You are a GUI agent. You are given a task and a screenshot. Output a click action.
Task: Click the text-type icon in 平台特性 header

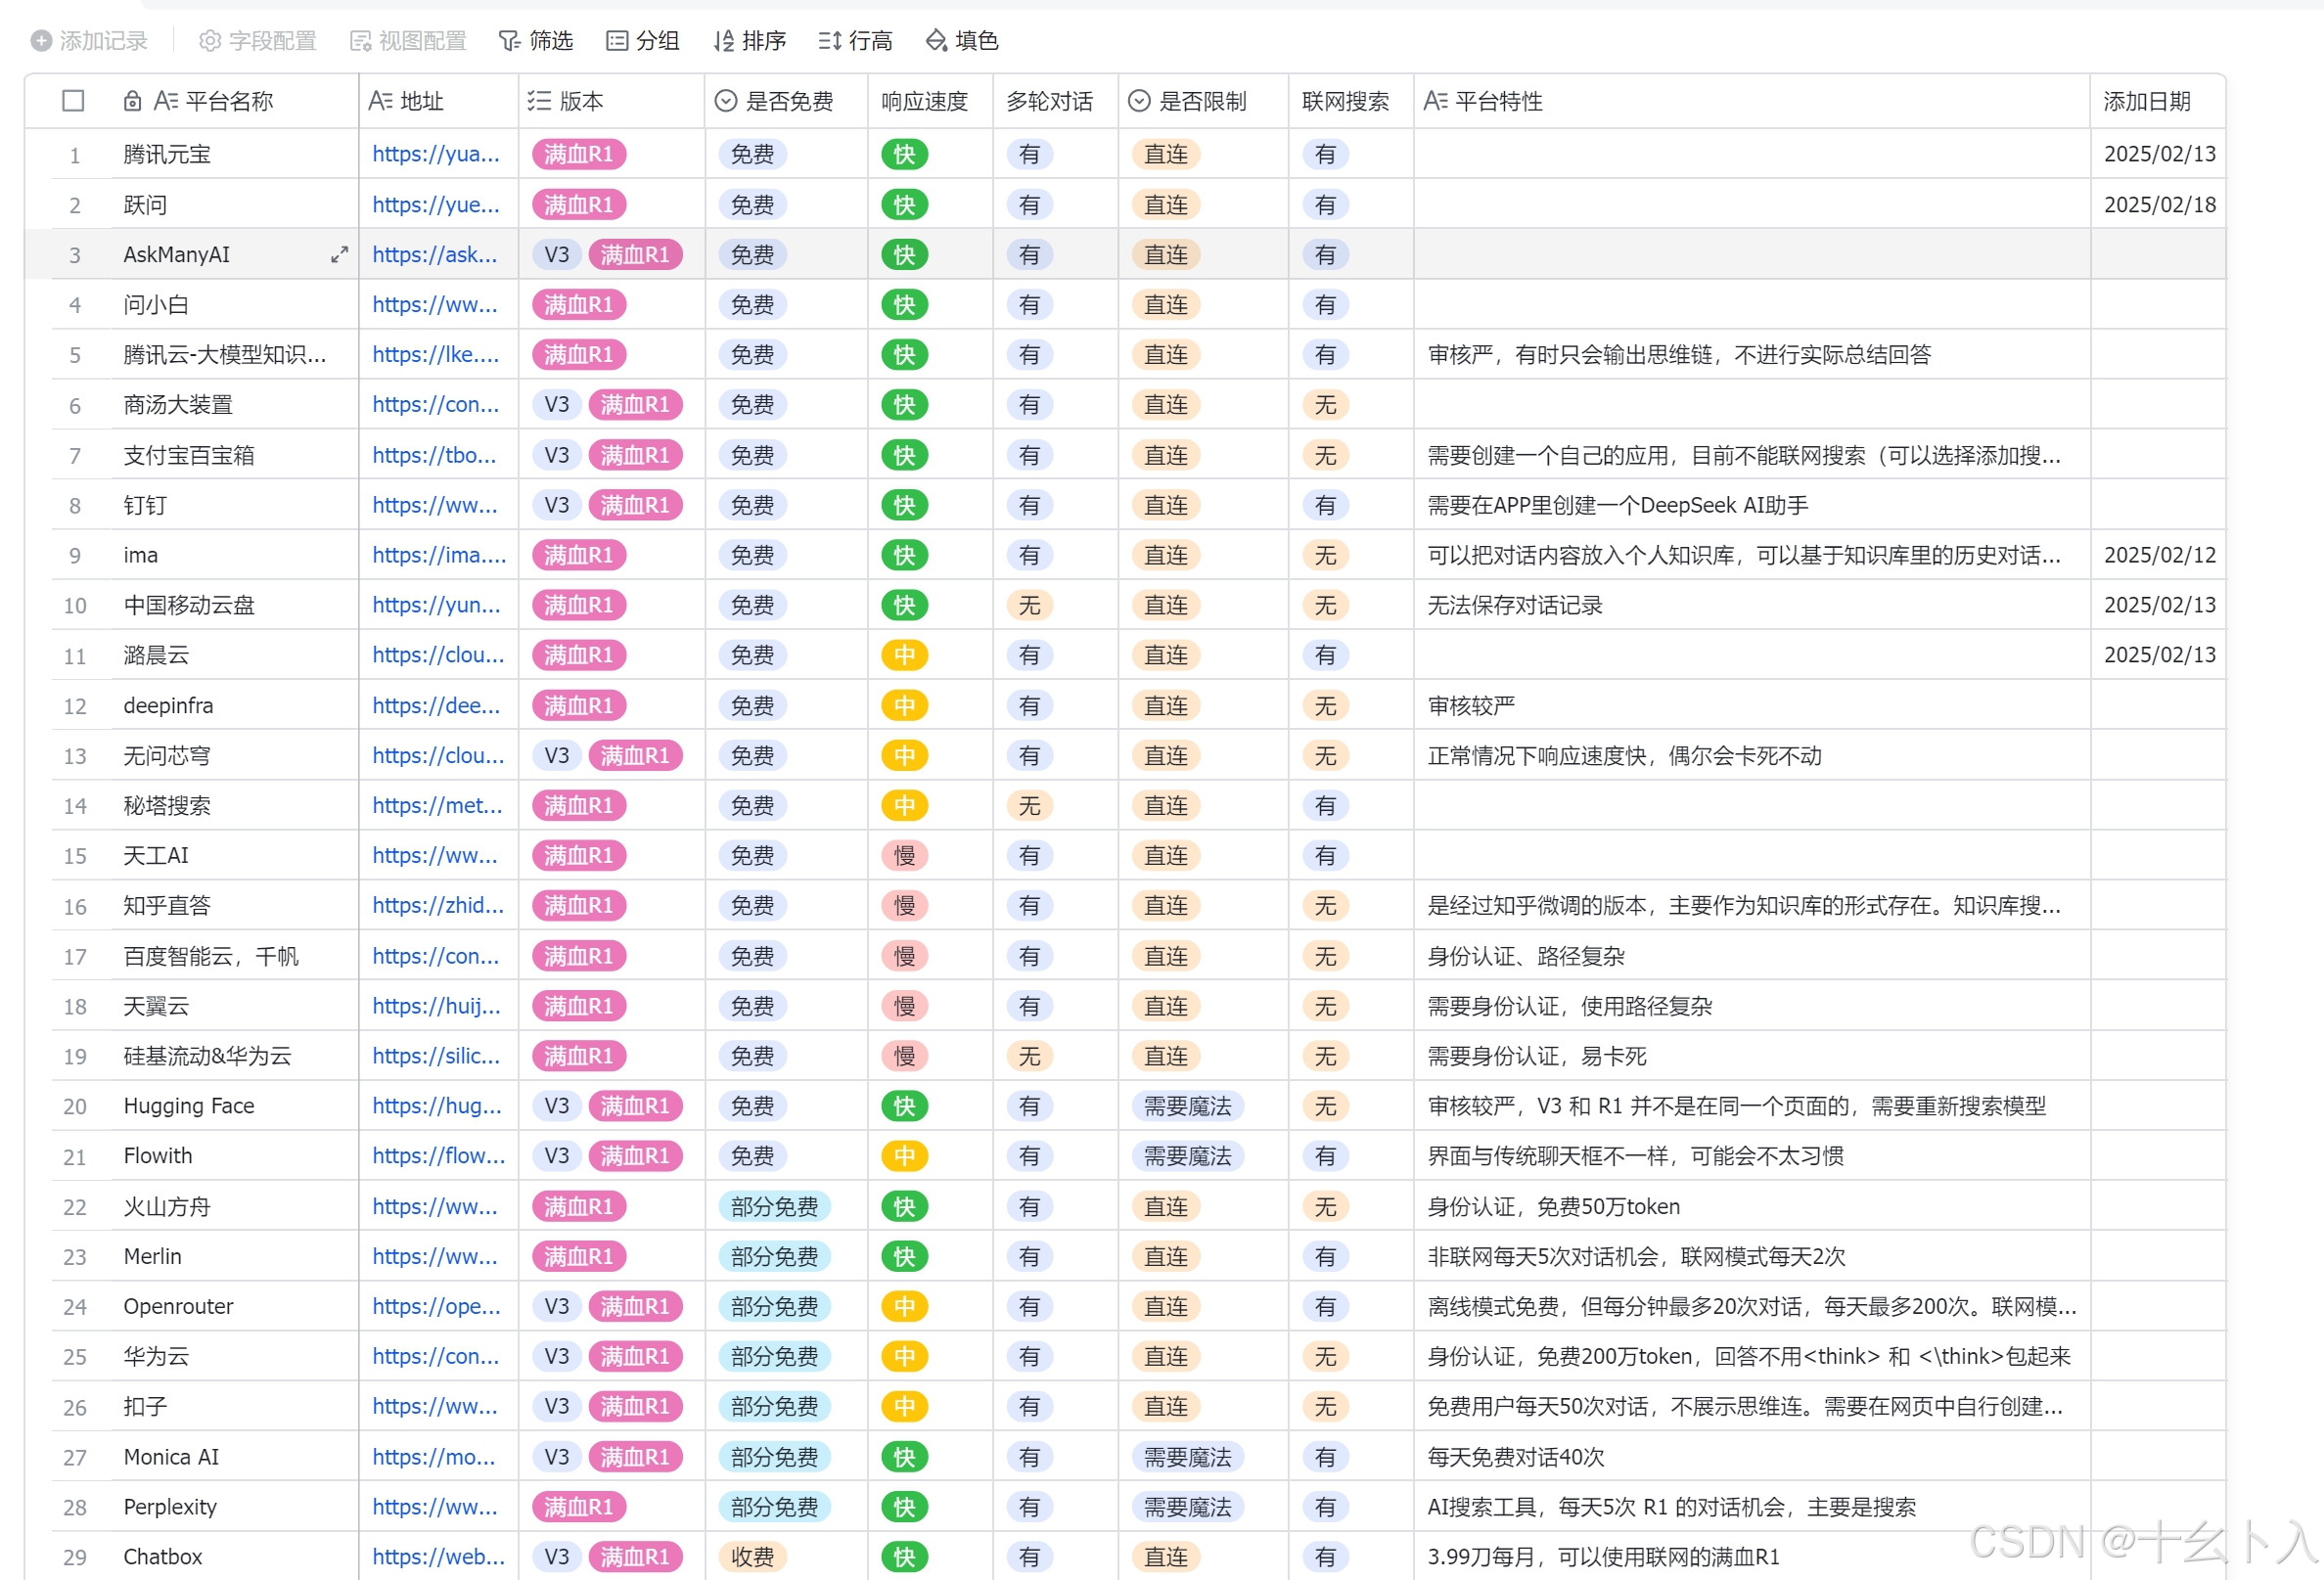[1435, 101]
